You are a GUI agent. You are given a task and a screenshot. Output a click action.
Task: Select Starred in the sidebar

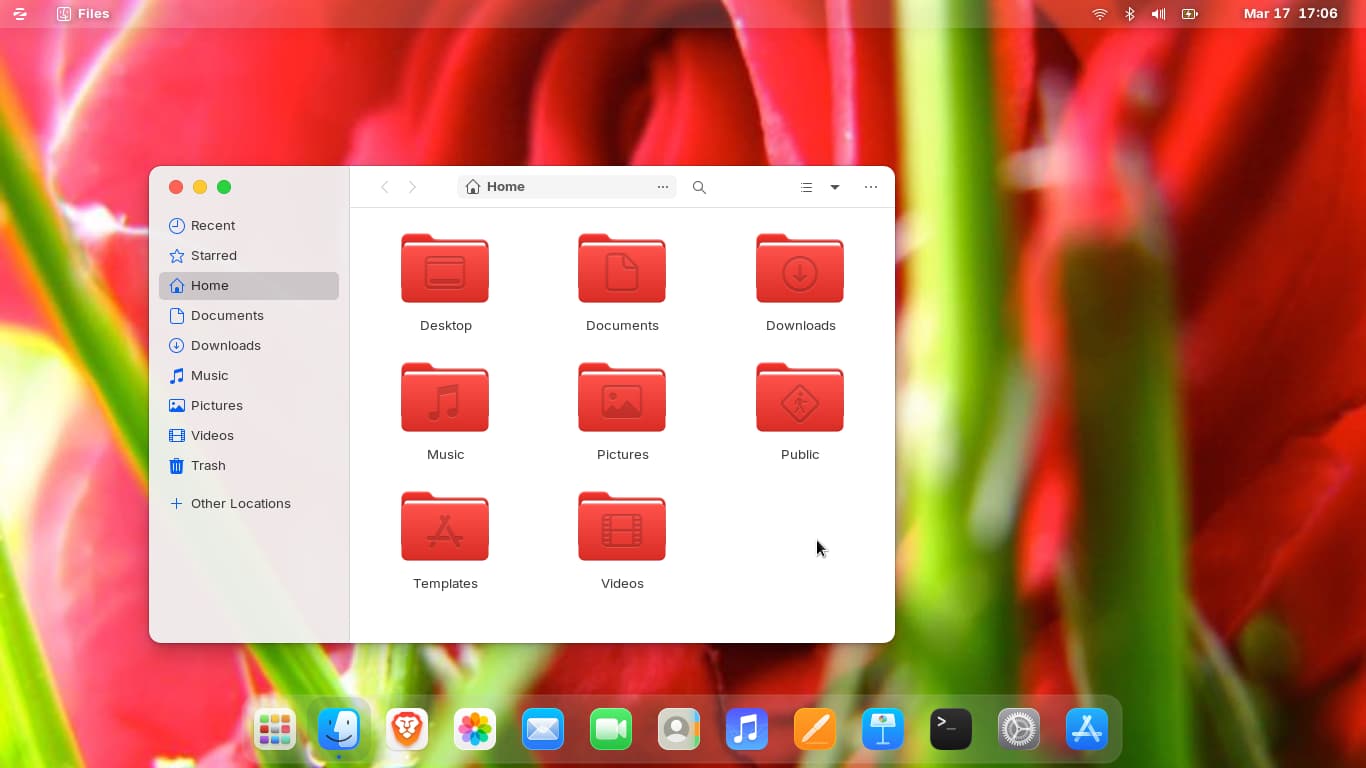213,256
